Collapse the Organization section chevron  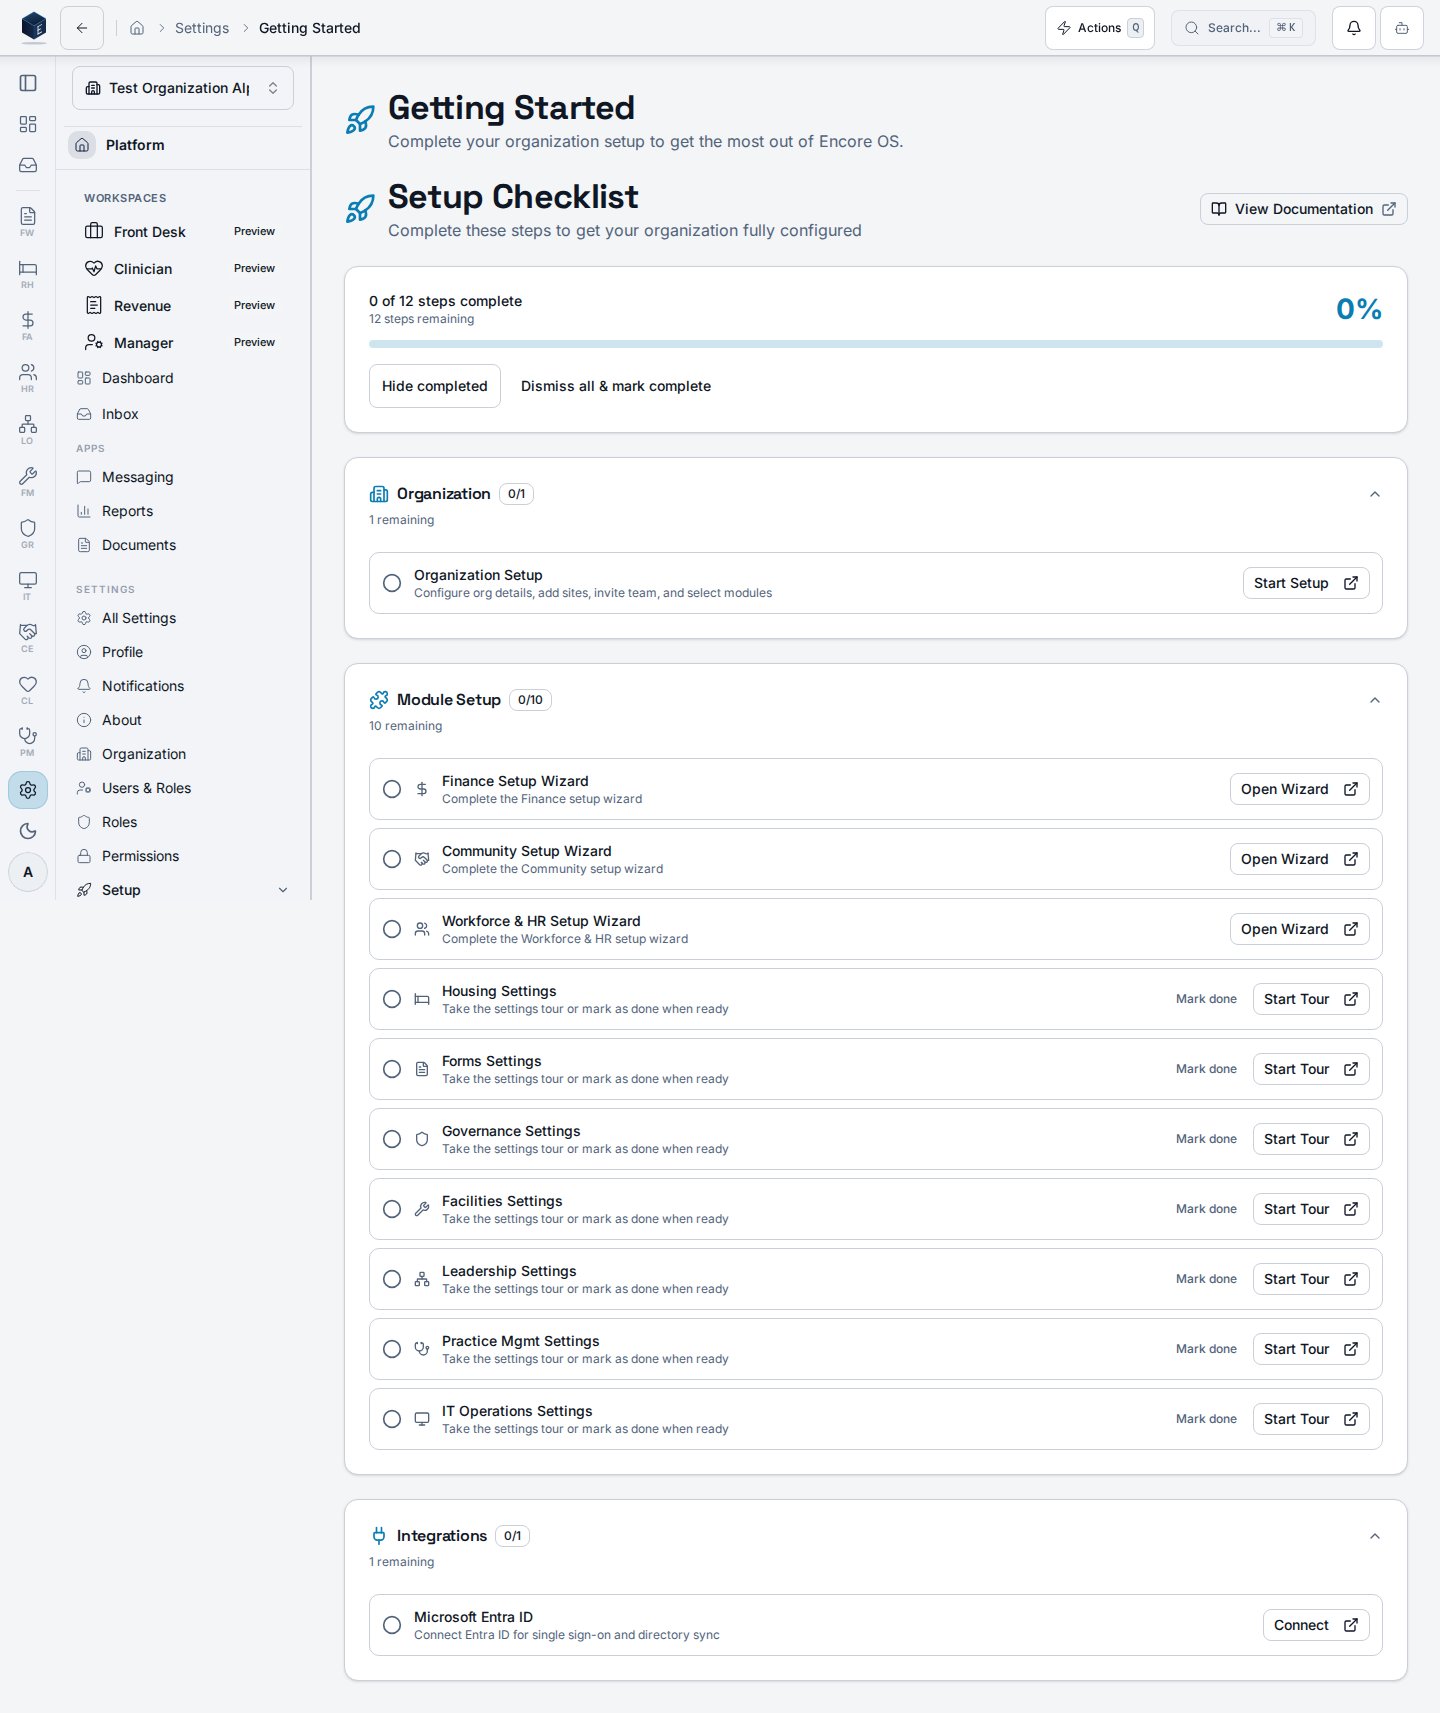pyautogui.click(x=1375, y=494)
